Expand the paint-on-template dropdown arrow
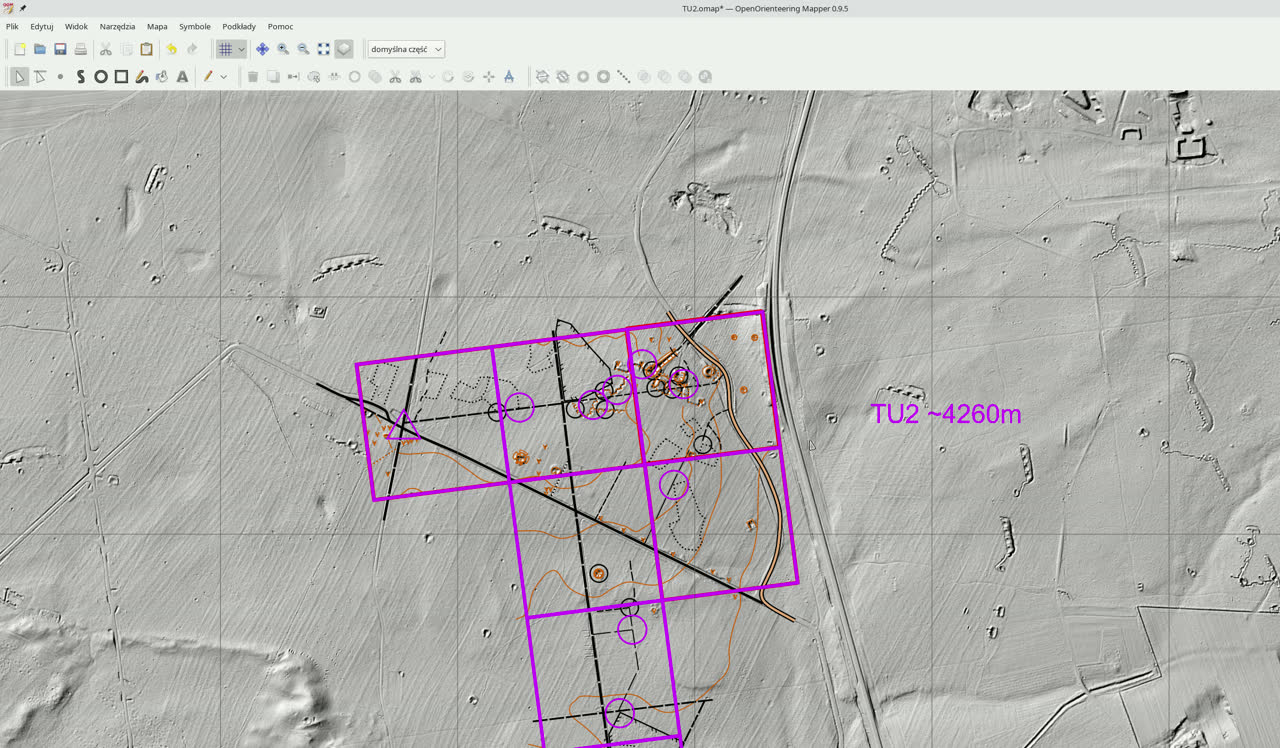This screenshot has height=748, width=1280. (x=223, y=76)
